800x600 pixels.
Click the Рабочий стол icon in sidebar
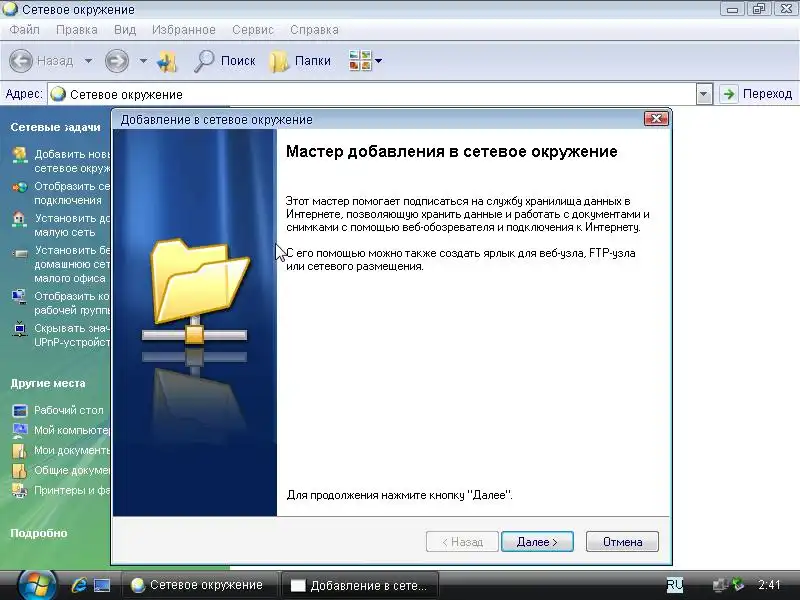coord(19,410)
